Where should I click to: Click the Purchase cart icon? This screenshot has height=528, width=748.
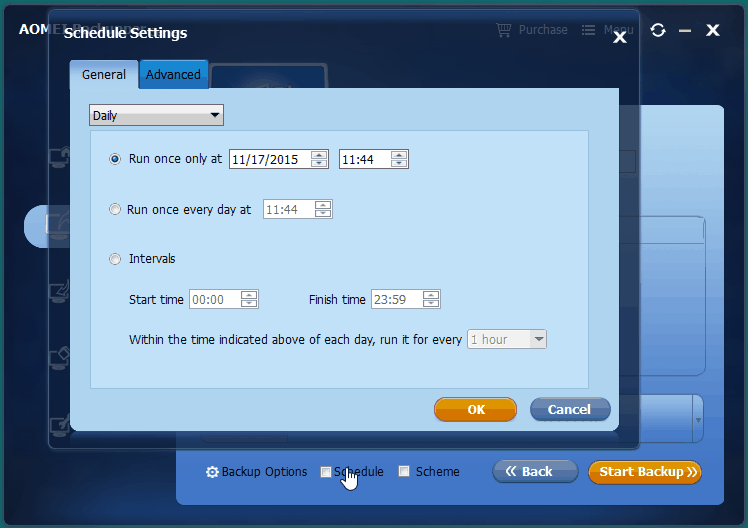504,30
